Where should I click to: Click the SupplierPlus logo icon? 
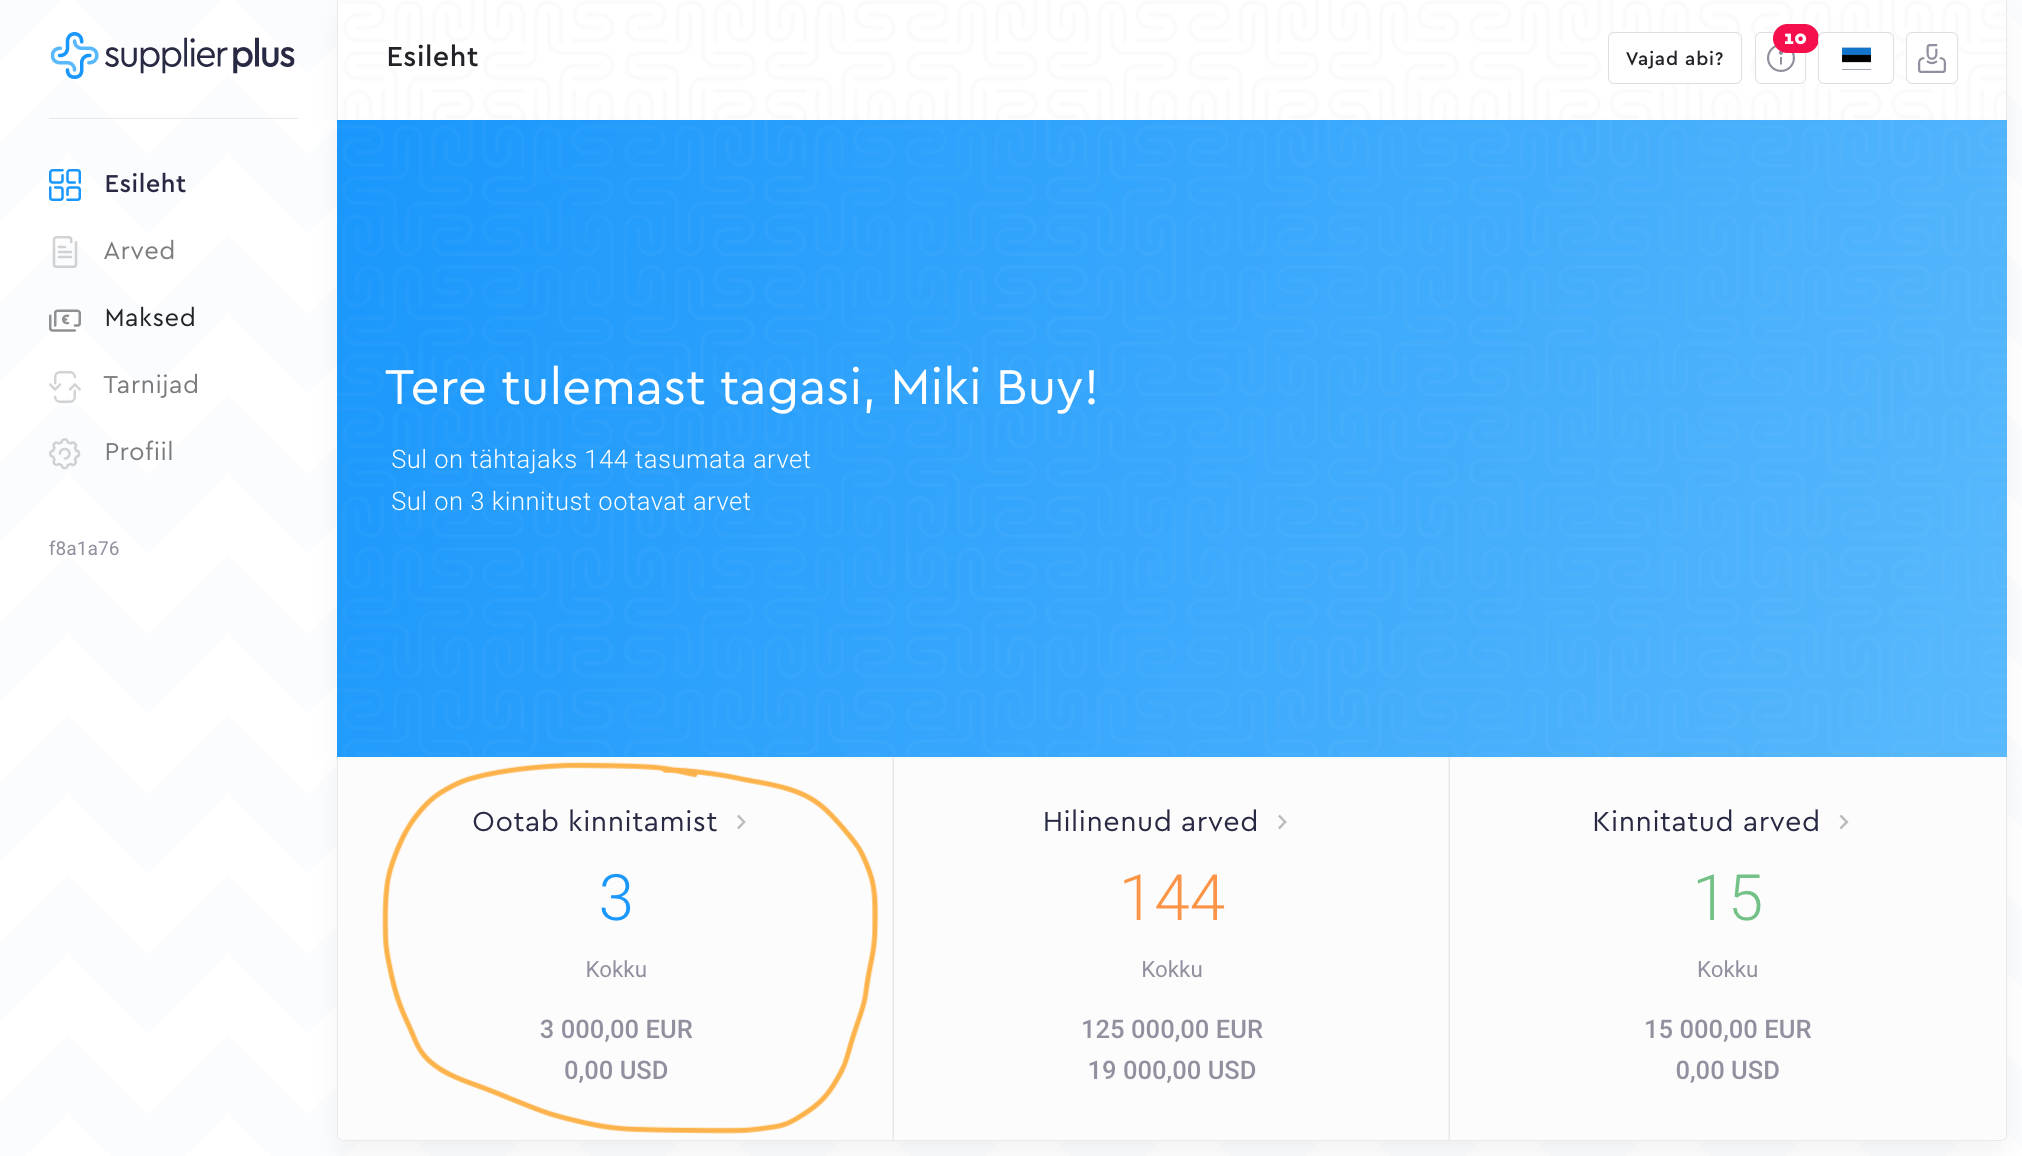pos(74,55)
